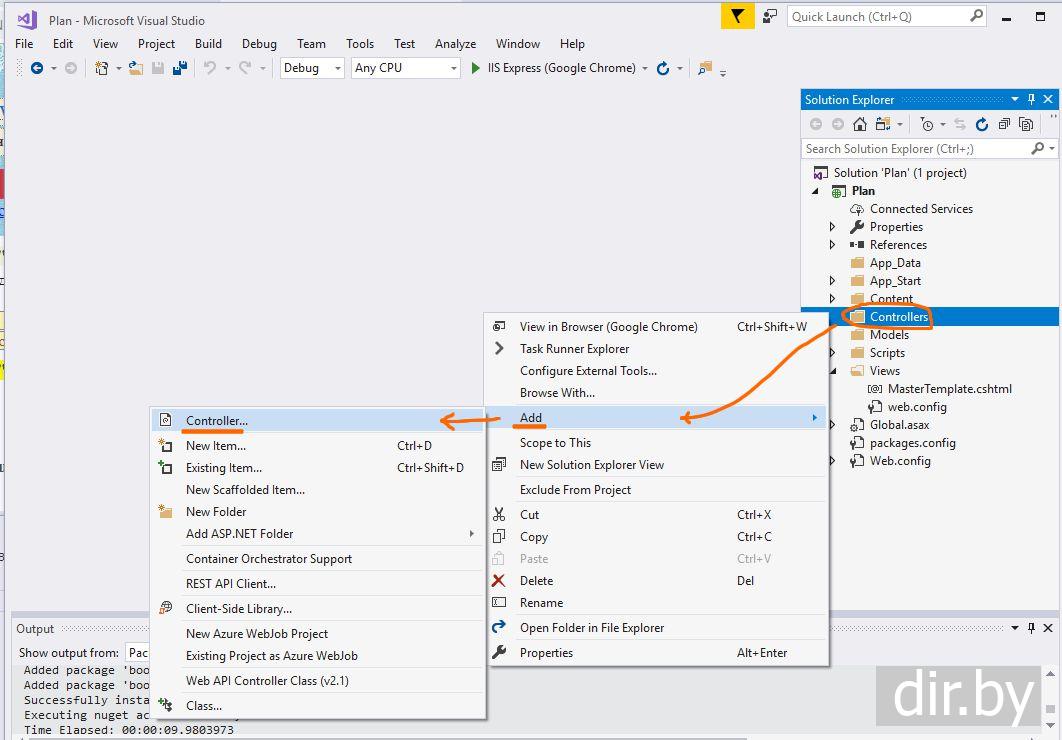This screenshot has width=1062, height=740.
Task: Click the Search Solution Explorer input box
Action: click(915, 148)
